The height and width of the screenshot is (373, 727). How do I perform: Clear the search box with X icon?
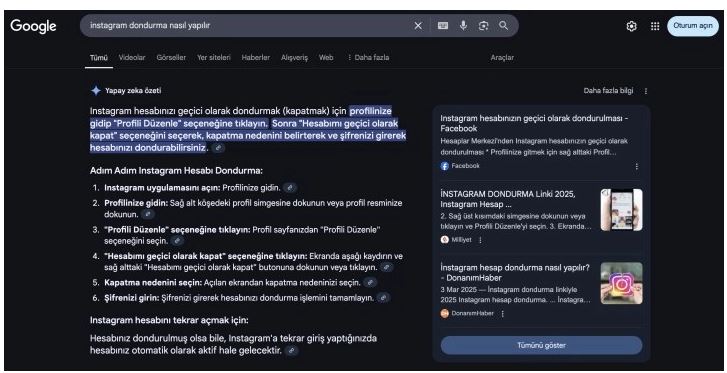pyautogui.click(x=418, y=26)
